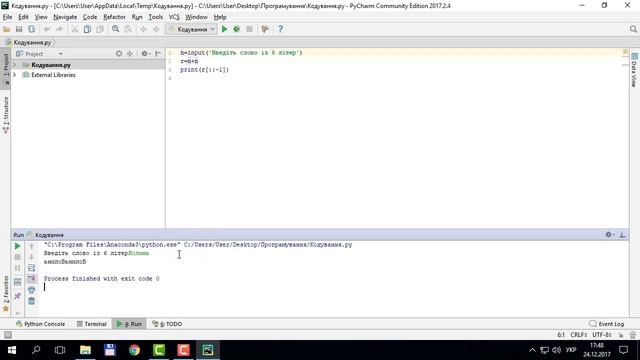
Task: Stop process in Run panel sidebar
Action: tap(18, 257)
